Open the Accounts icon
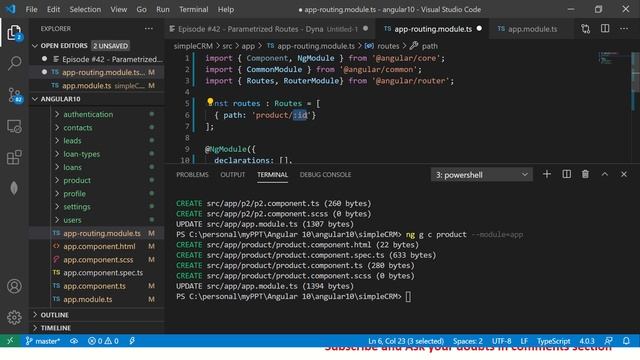 (x=14, y=286)
